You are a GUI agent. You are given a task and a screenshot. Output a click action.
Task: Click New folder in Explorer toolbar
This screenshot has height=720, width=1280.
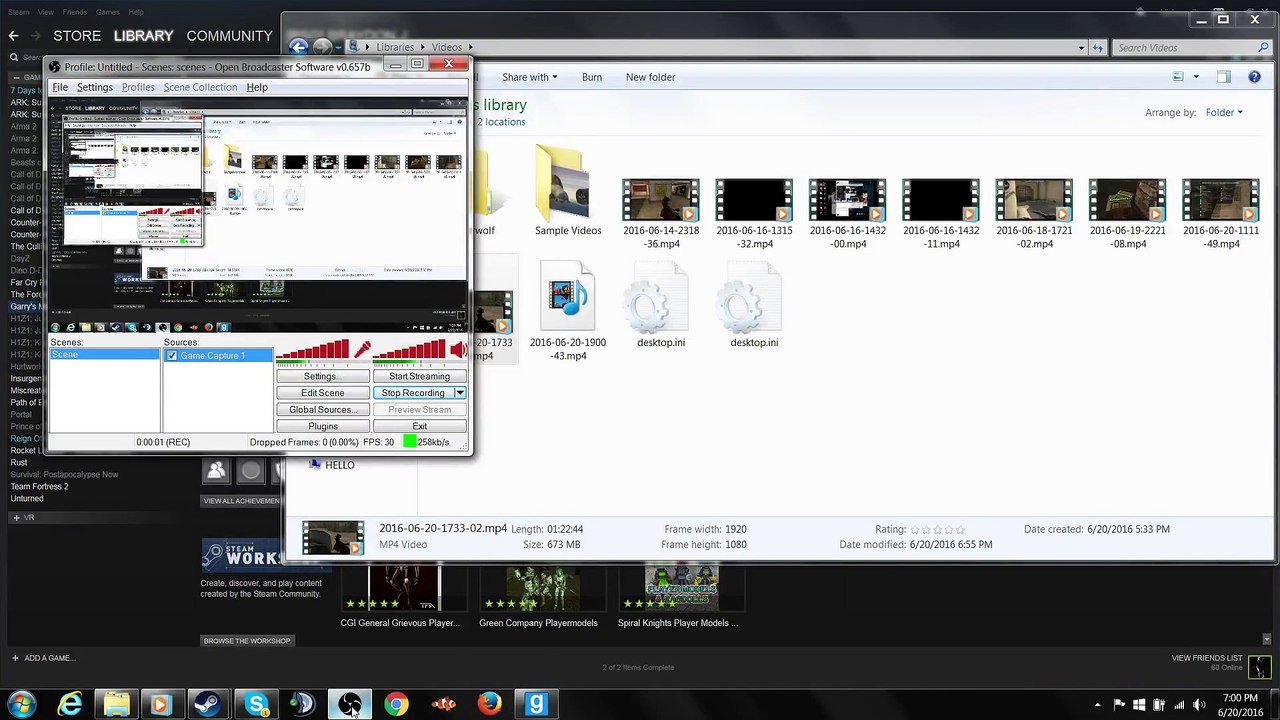click(x=650, y=77)
